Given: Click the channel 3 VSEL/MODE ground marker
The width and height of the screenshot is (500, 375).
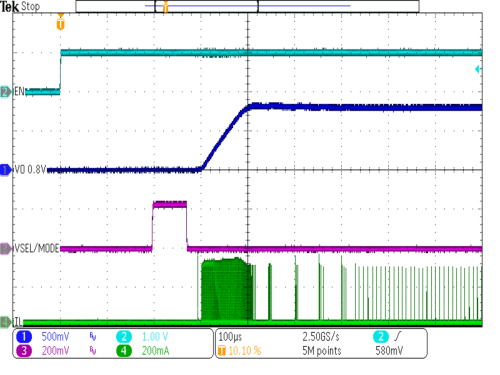Looking at the screenshot, I should point(6,249).
